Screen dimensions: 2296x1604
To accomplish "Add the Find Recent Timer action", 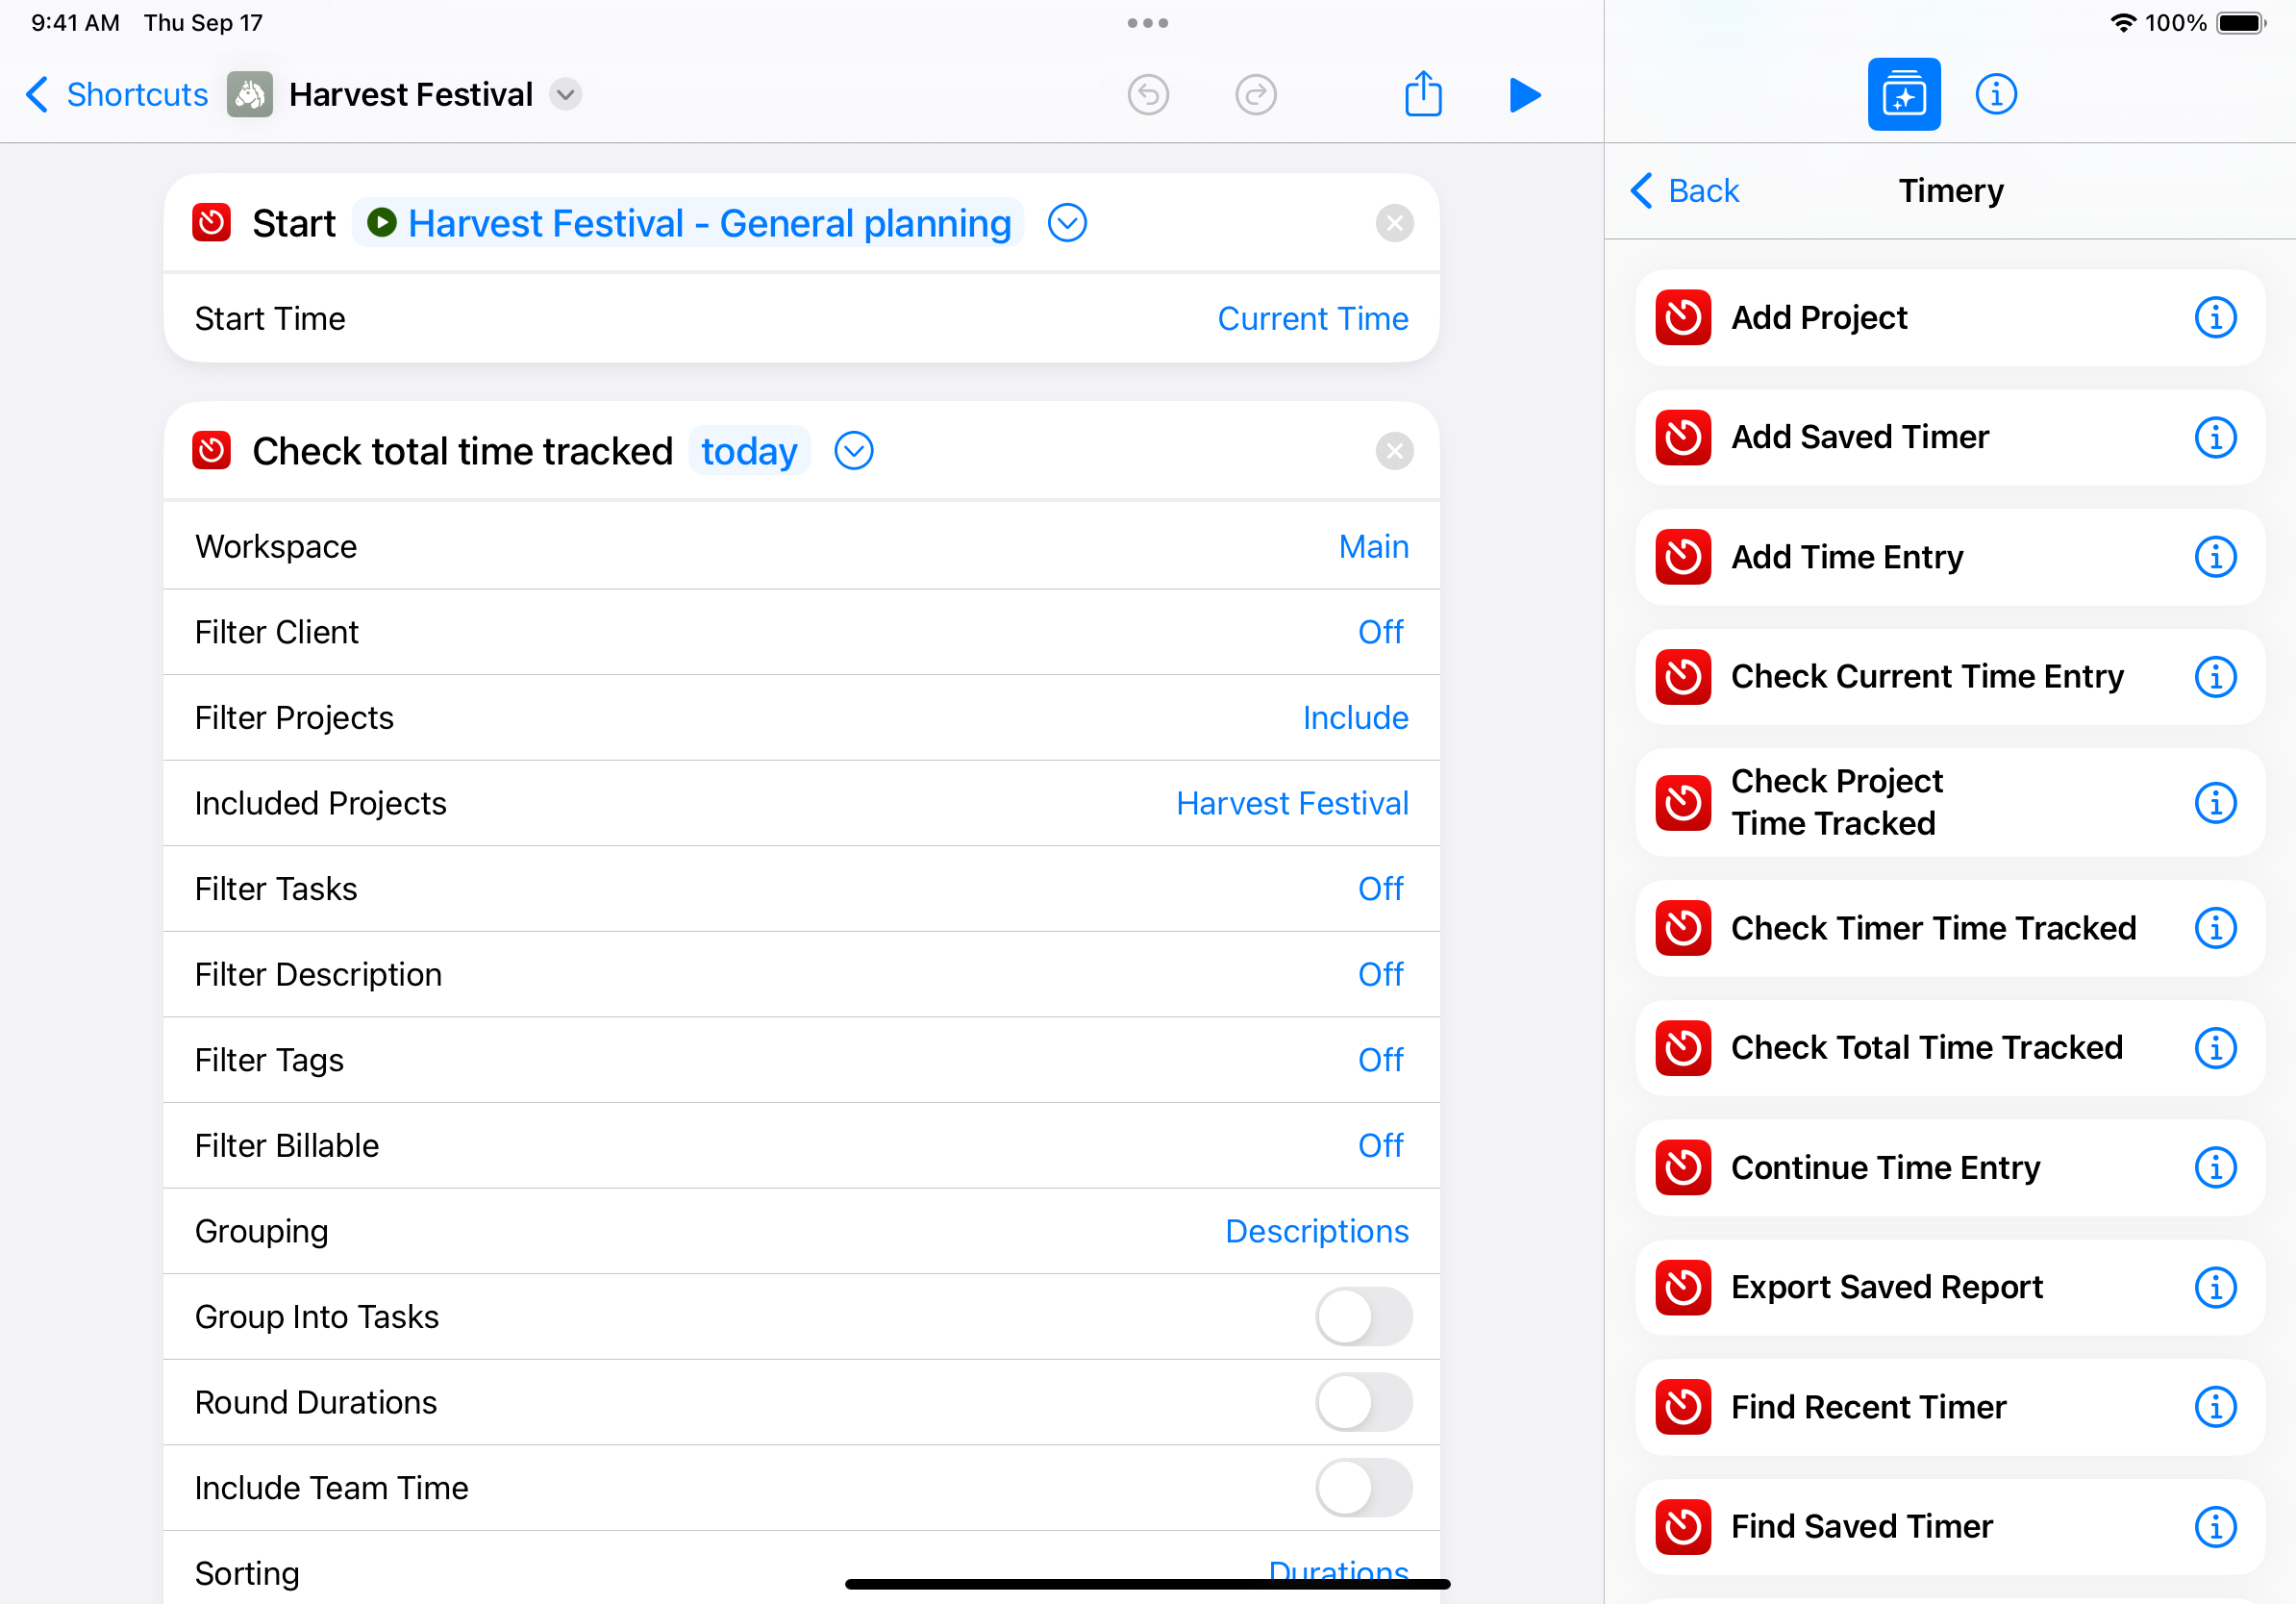I will point(1950,1407).
